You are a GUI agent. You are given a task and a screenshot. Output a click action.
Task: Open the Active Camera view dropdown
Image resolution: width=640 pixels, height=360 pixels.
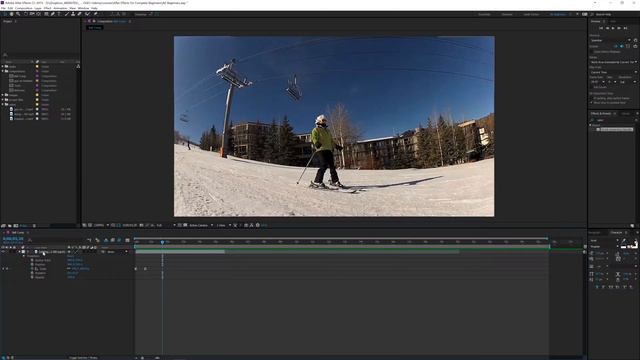(x=201, y=225)
